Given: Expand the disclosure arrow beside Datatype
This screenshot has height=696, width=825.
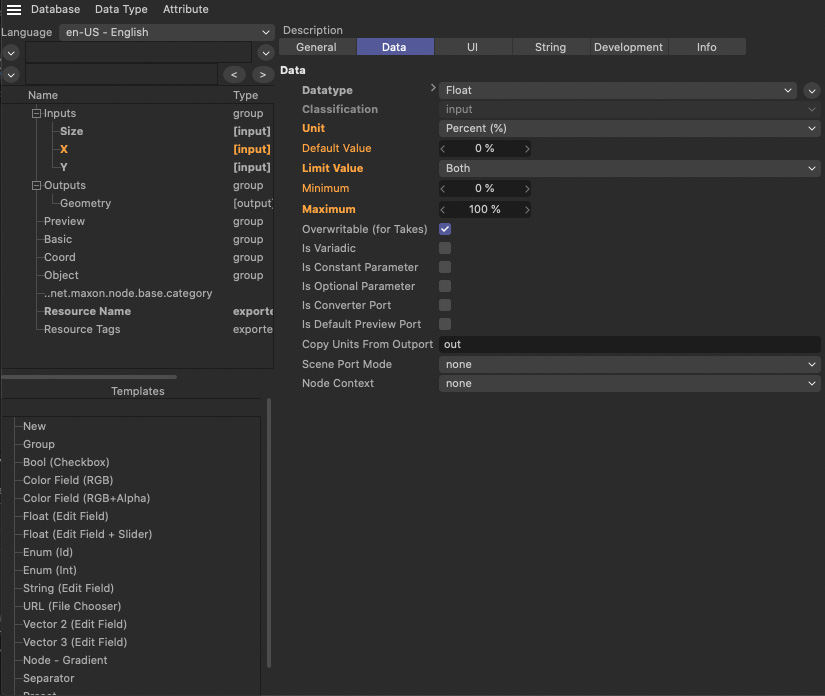Looking at the screenshot, I should 432,90.
